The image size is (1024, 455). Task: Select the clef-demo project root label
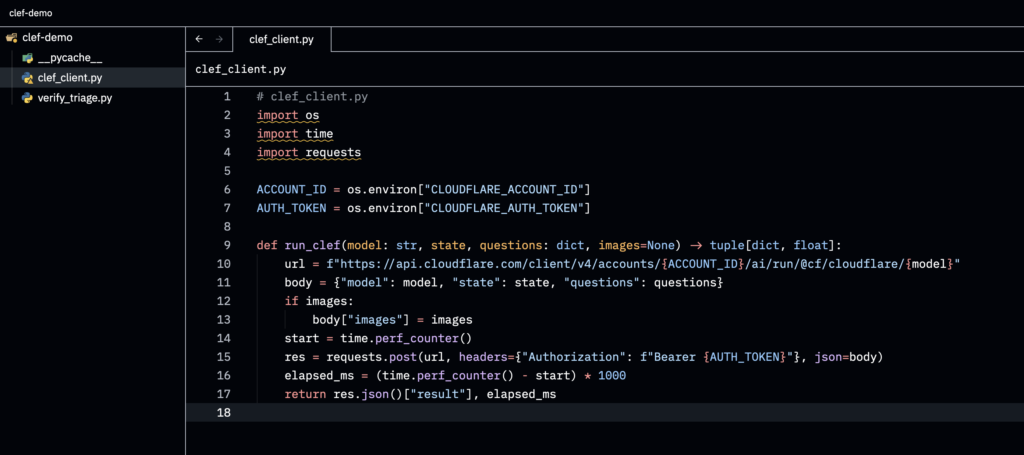47,38
